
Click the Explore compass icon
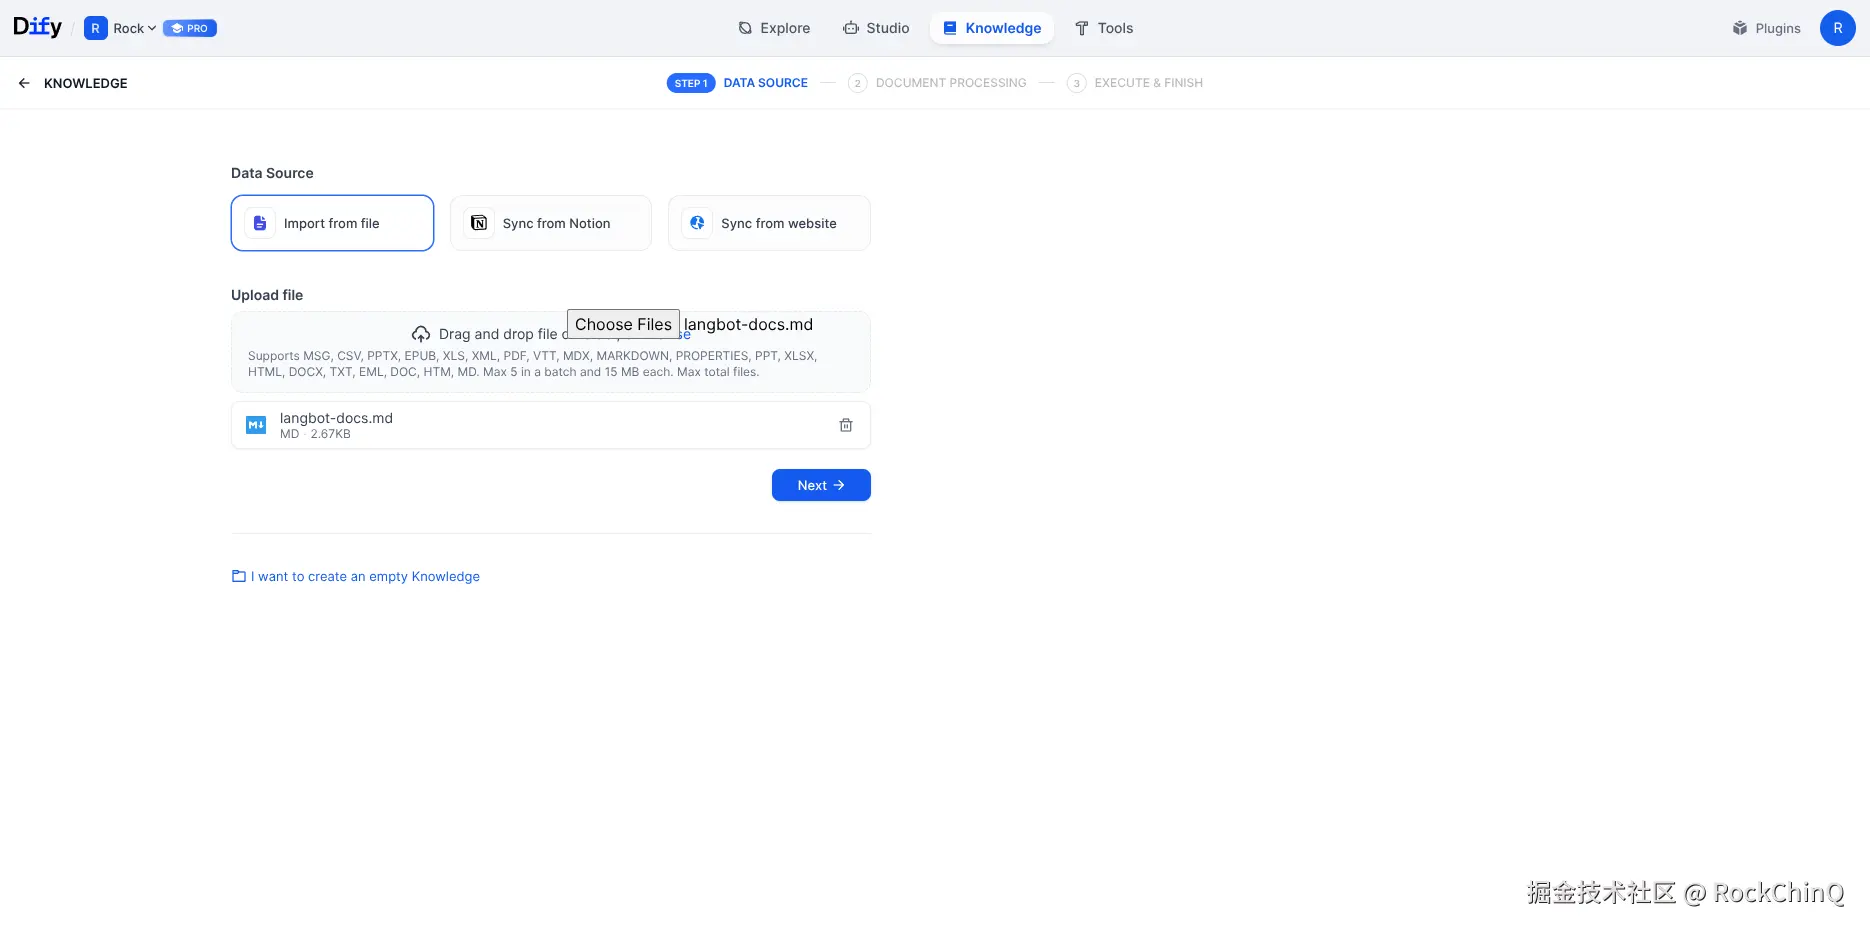coord(745,28)
